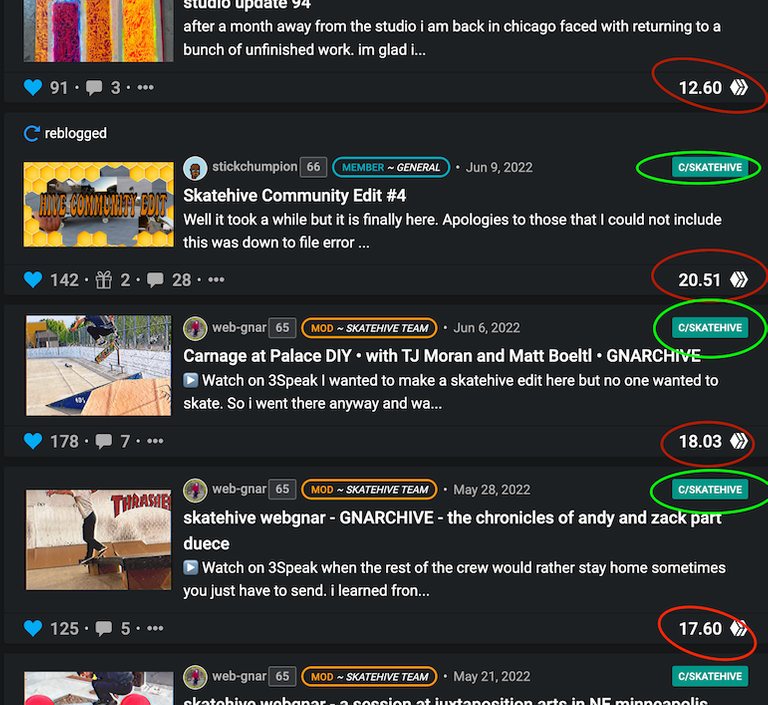
Task: Expand more options on the 178-likes post
Action: pos(155,441)
